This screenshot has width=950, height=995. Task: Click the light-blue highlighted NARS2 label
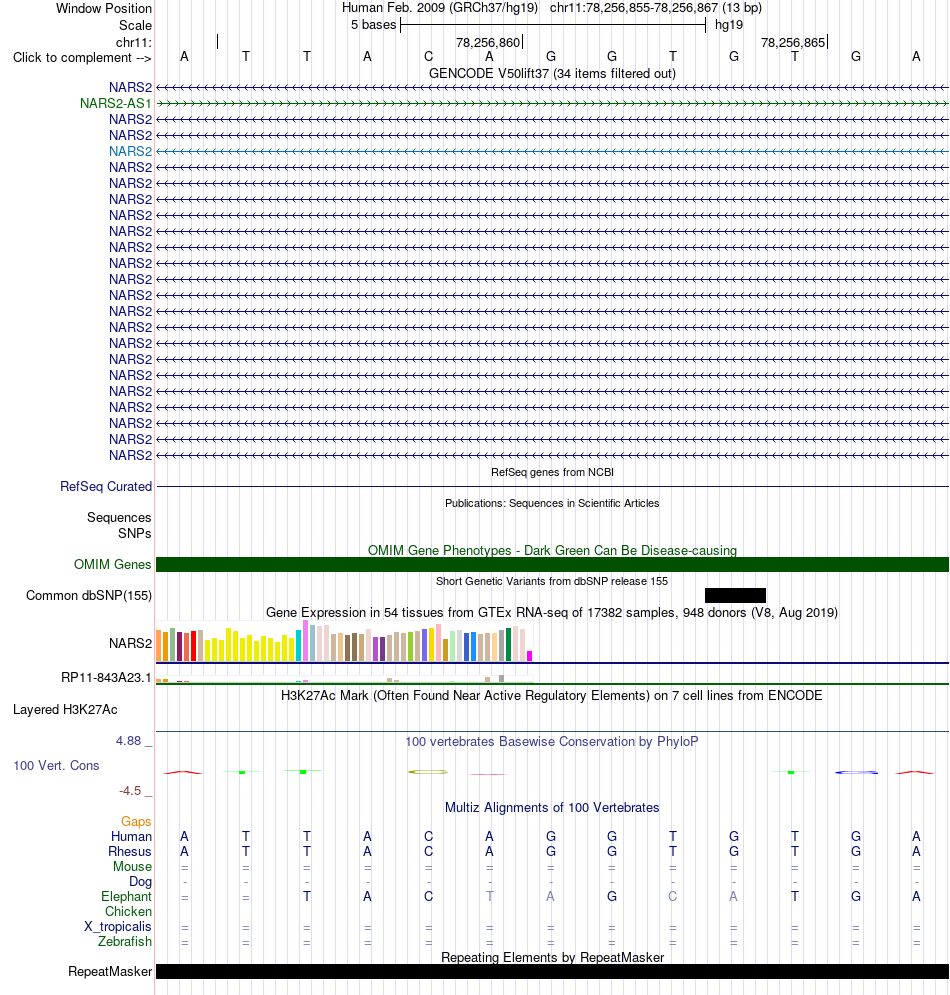130,151
